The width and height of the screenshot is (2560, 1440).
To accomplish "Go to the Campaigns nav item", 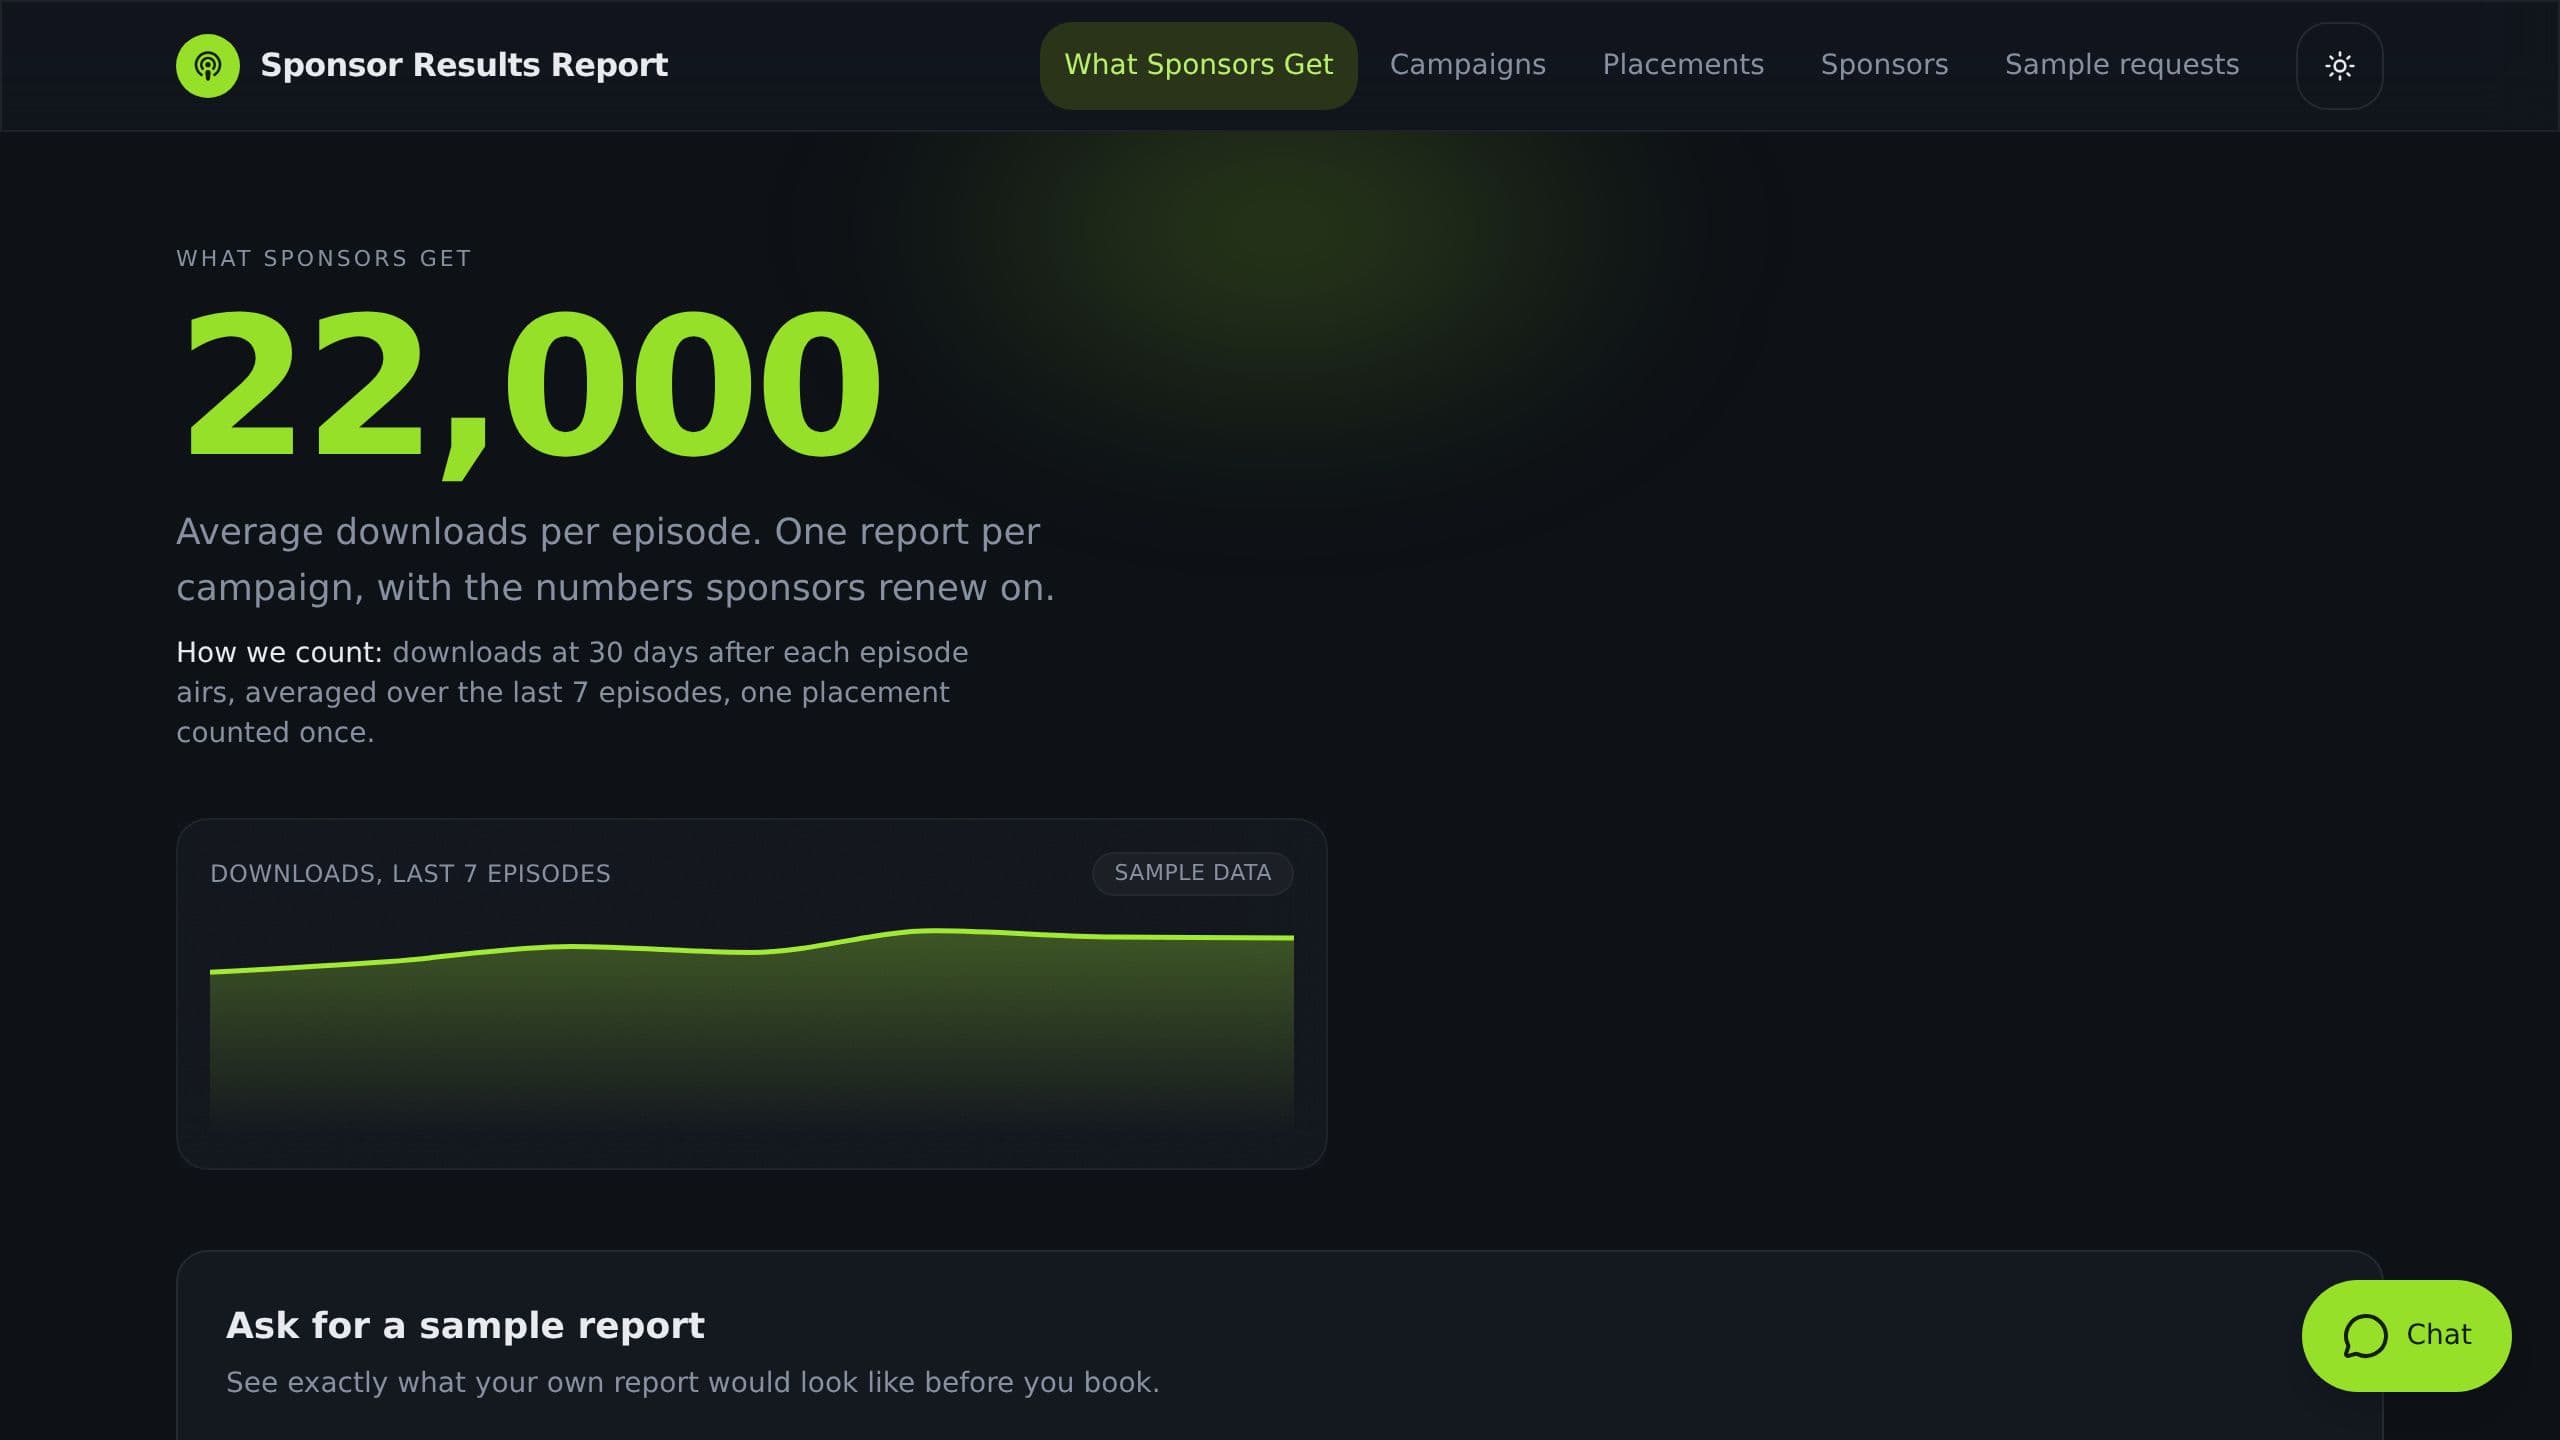I will 1467,66.
